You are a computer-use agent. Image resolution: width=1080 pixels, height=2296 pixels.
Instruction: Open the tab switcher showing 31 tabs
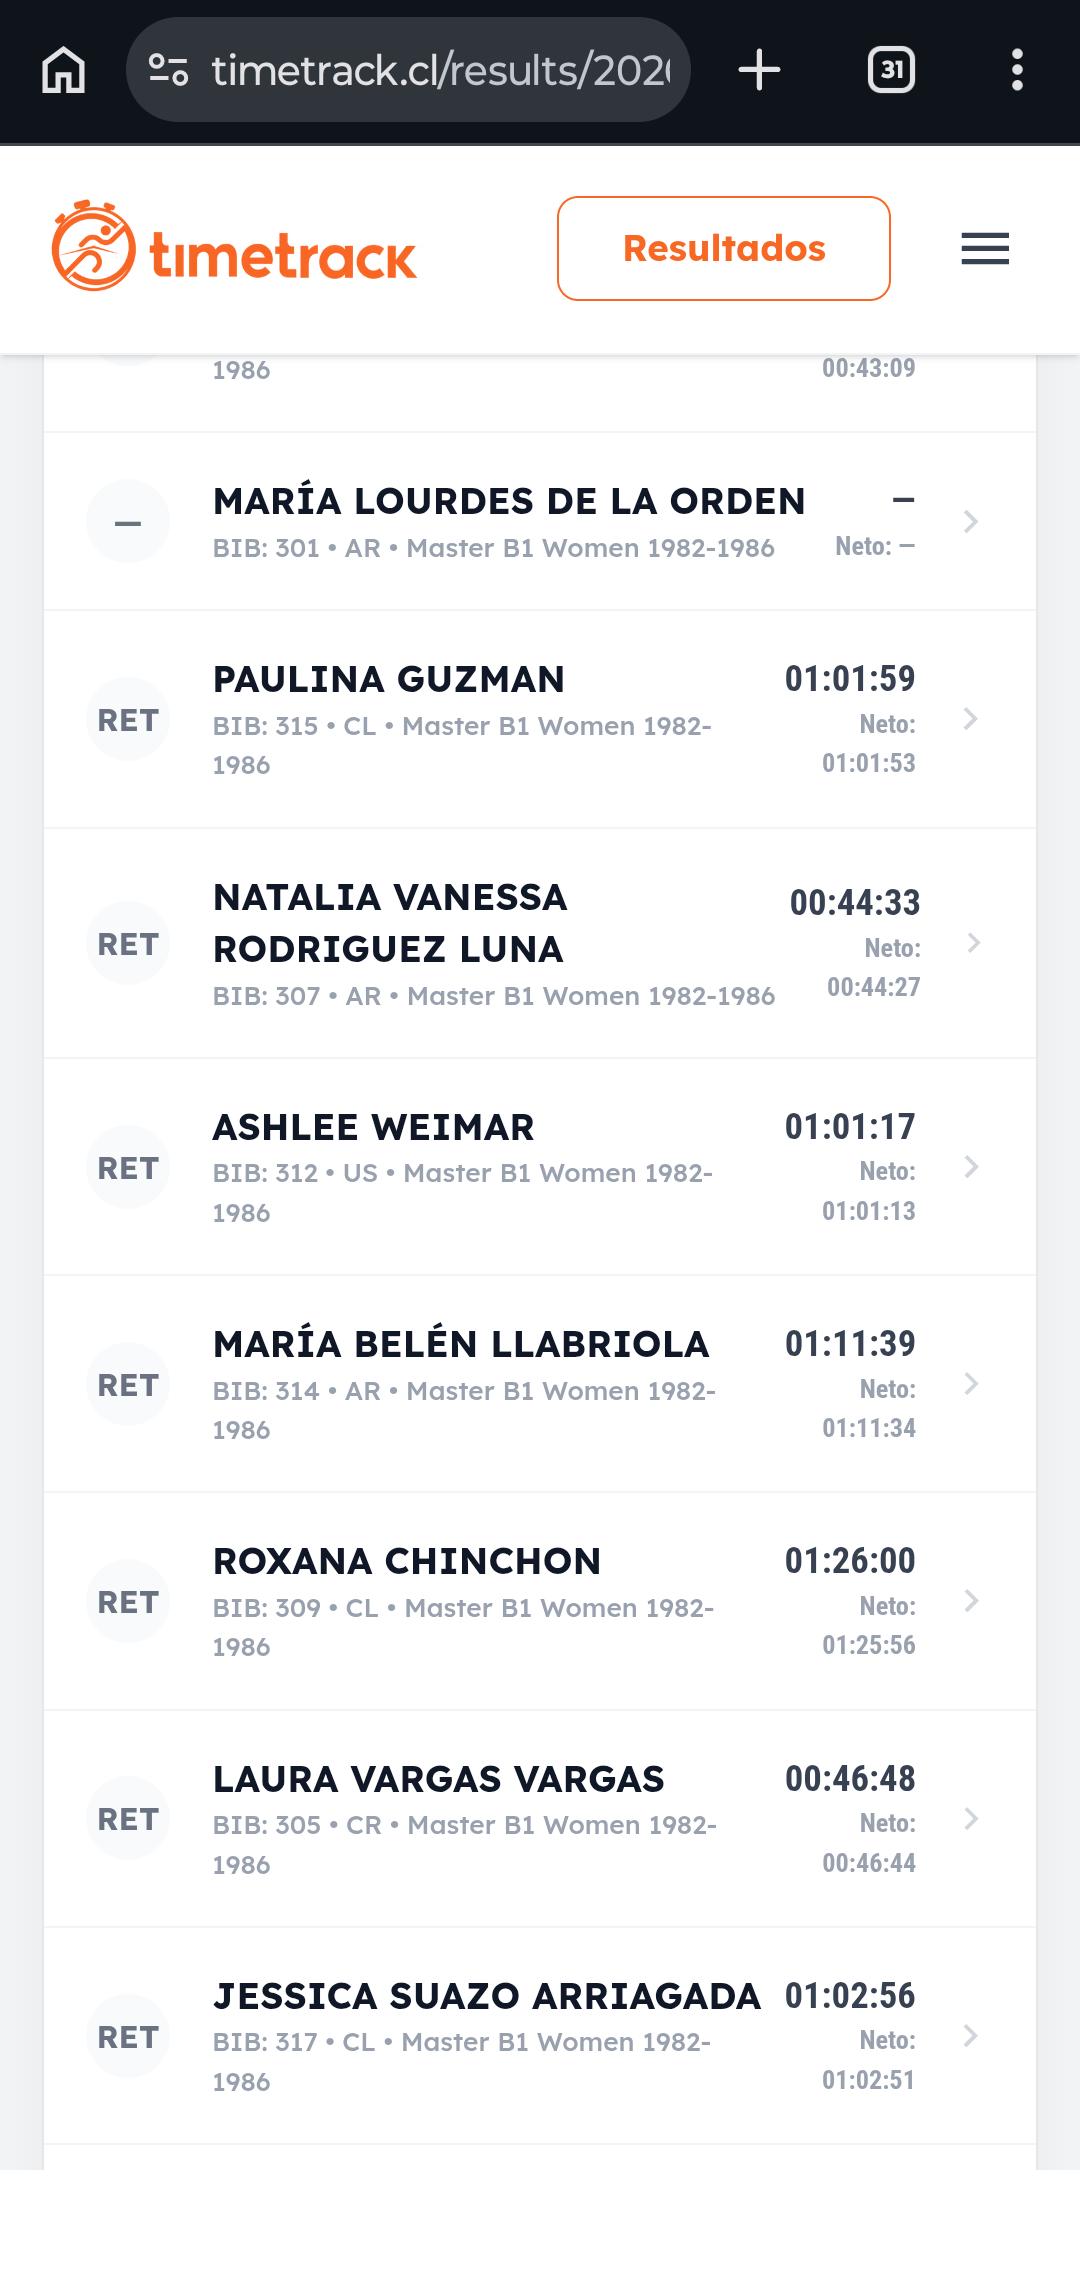coord(891,70)
